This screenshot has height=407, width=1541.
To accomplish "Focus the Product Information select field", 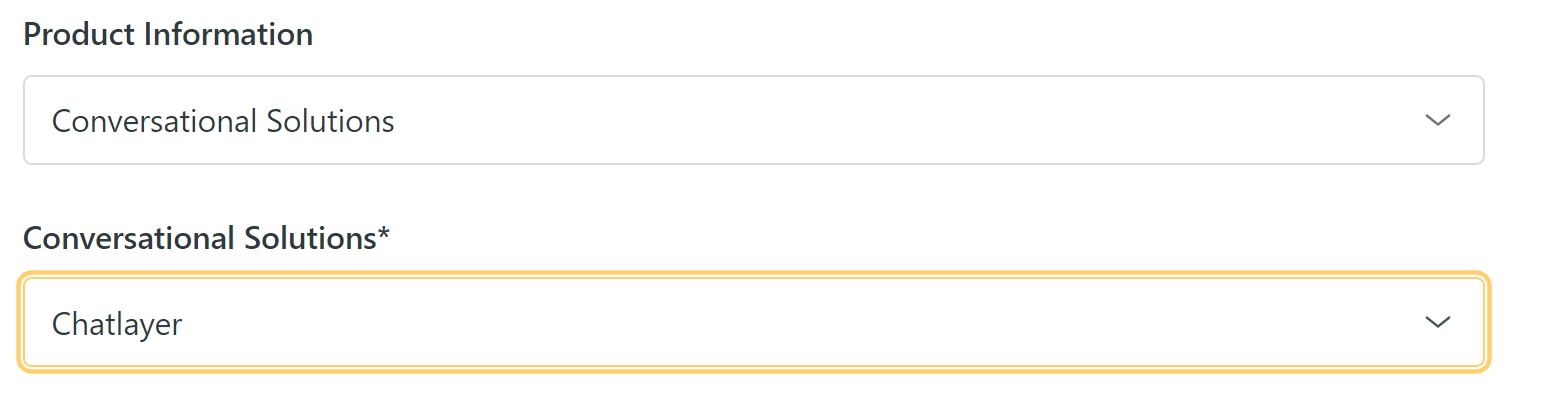I will pyautogui.click(x=753, y=121).
